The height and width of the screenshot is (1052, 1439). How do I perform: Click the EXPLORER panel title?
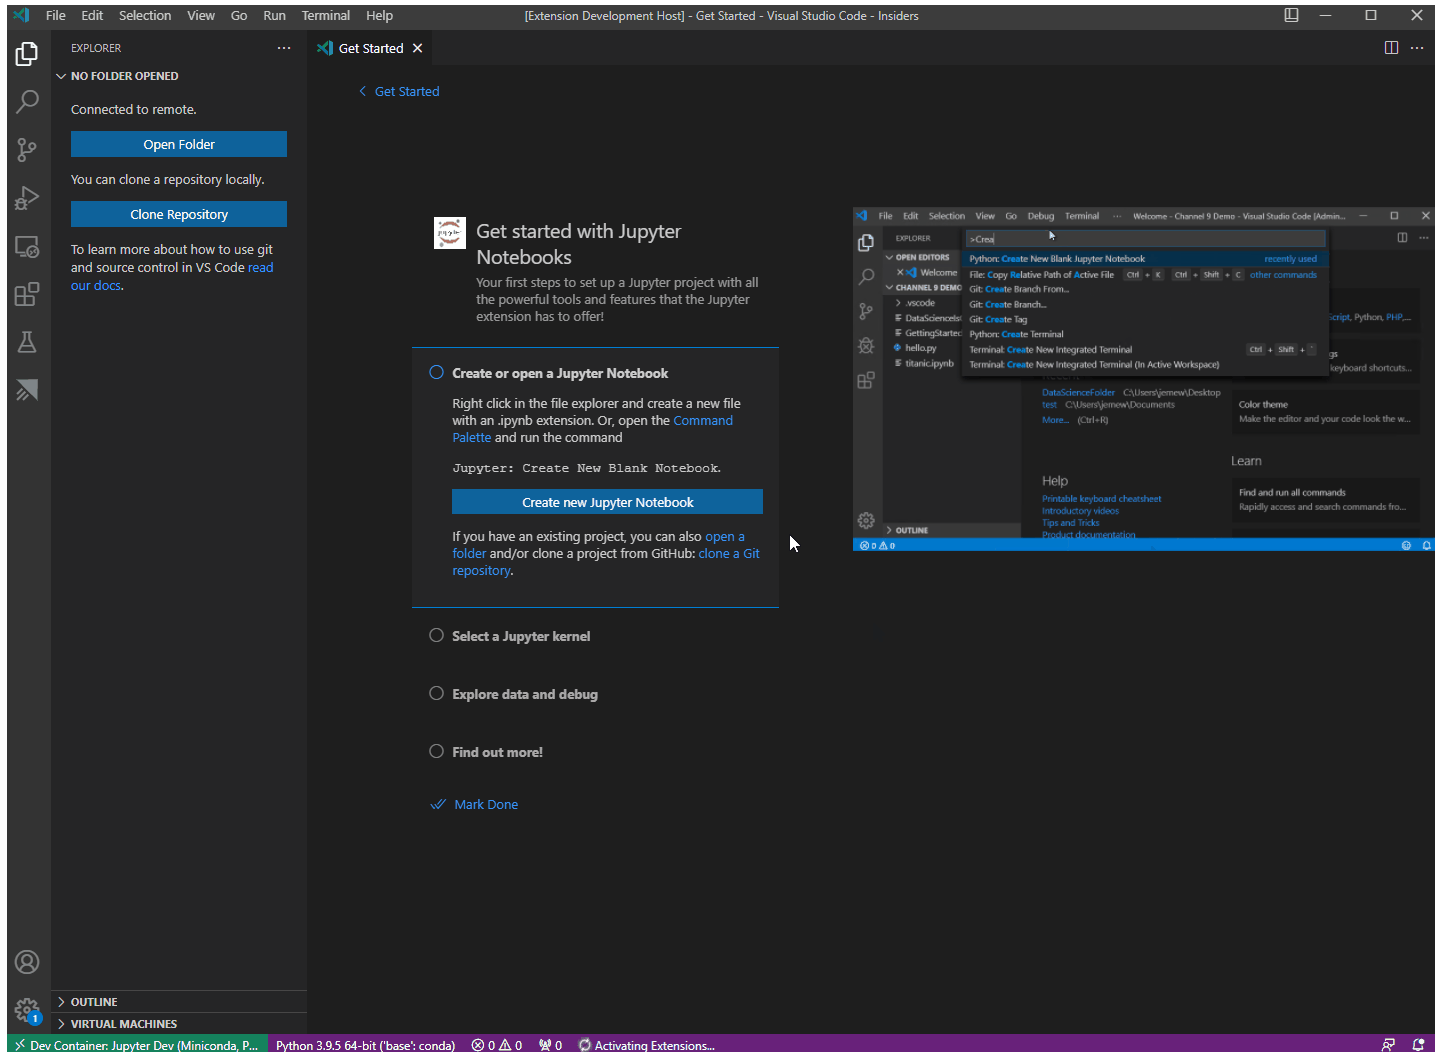point(96,48)
